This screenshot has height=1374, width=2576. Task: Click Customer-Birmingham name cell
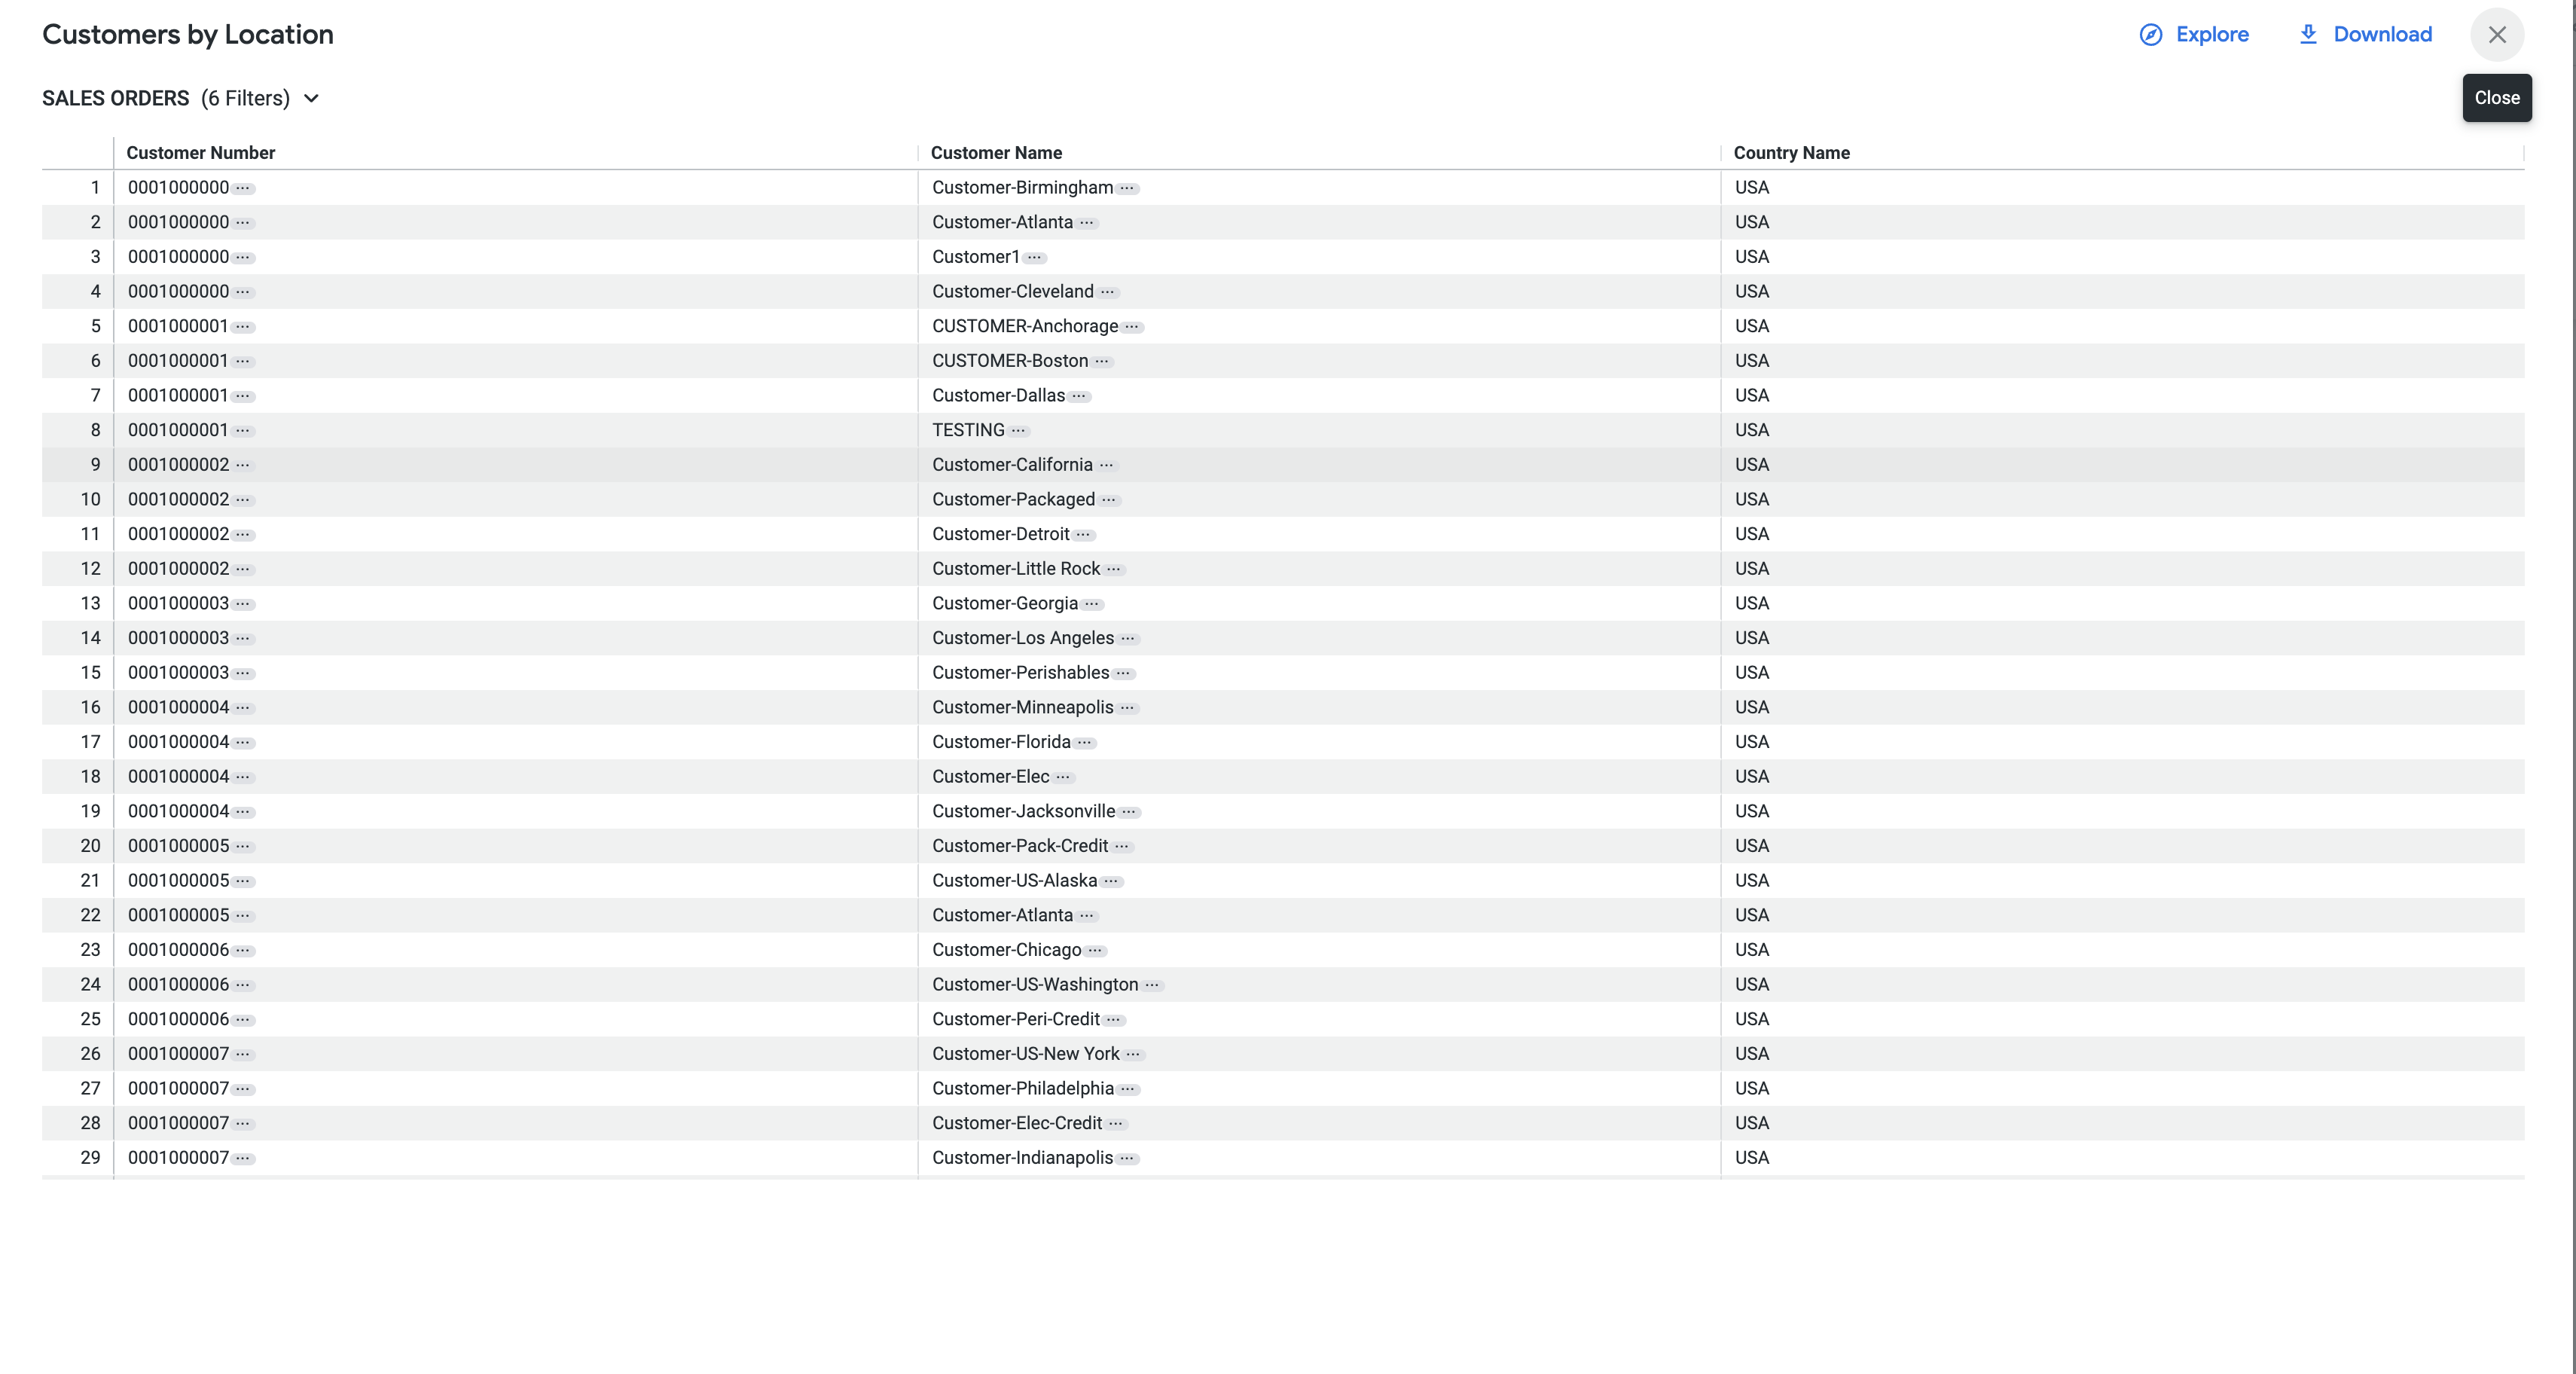[x=1022, y=187]
